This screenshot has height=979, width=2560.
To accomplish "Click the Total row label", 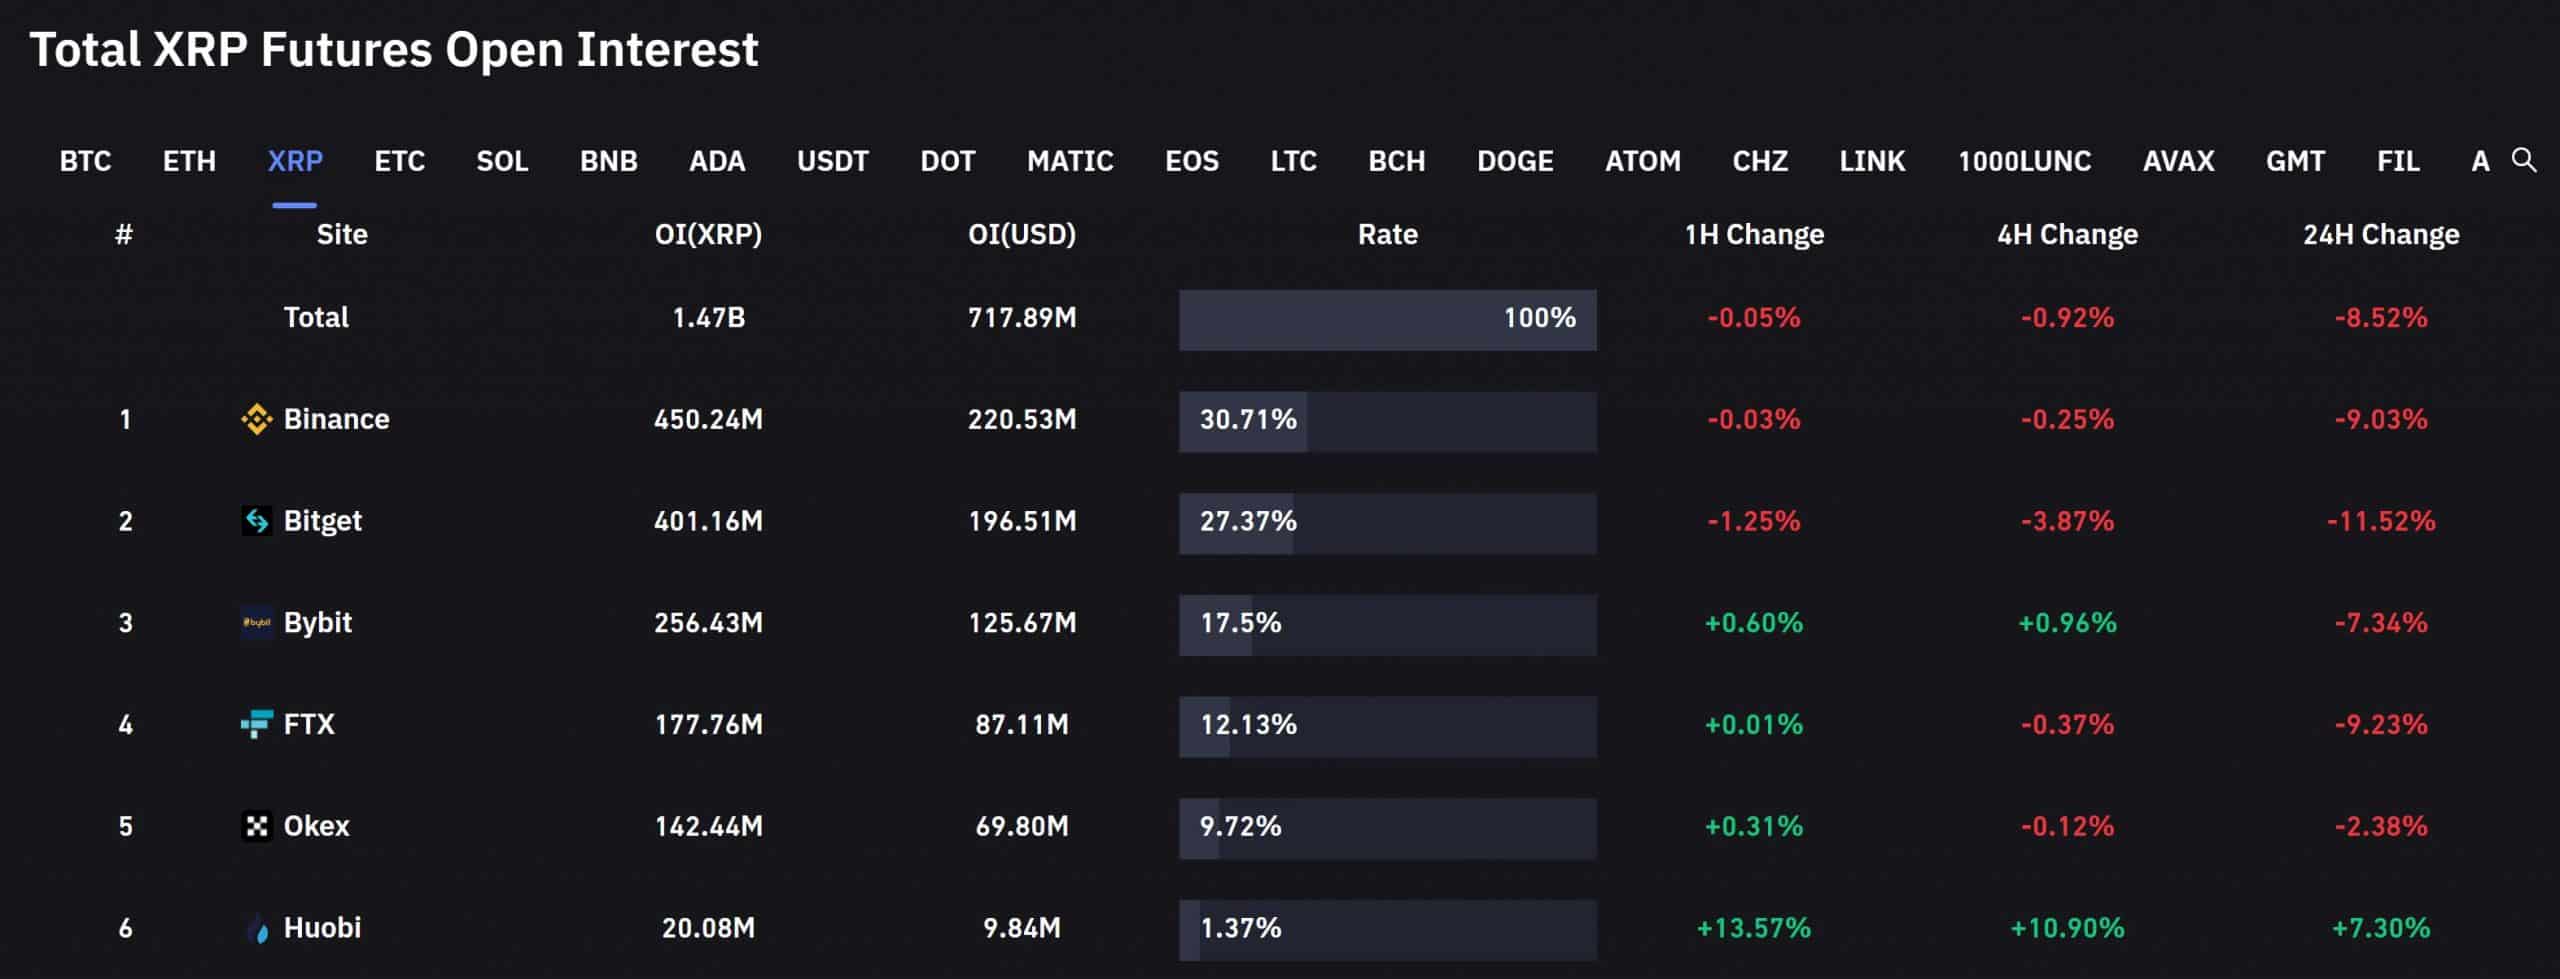I will (x=316, y=318).
